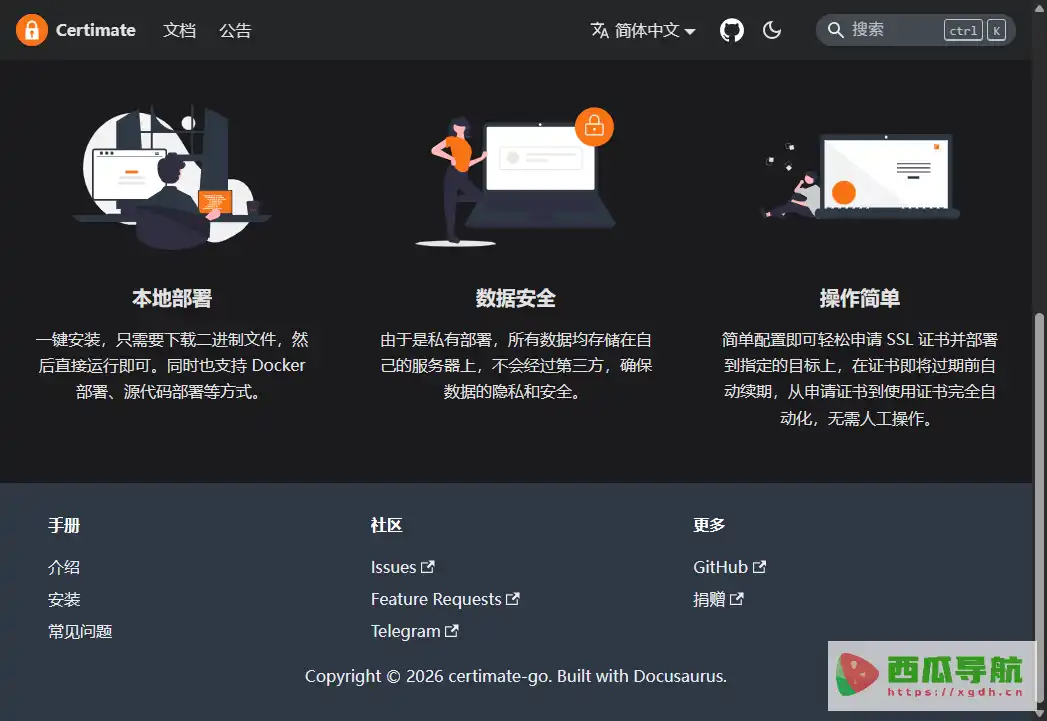This screenshot has width=1047, height=721.
Task: Open the 捐赠 donation link
Action: tap(718, 599)
